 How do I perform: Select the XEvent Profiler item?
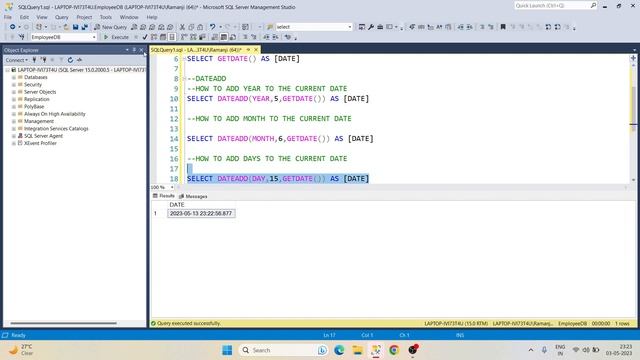pos(40,143)
